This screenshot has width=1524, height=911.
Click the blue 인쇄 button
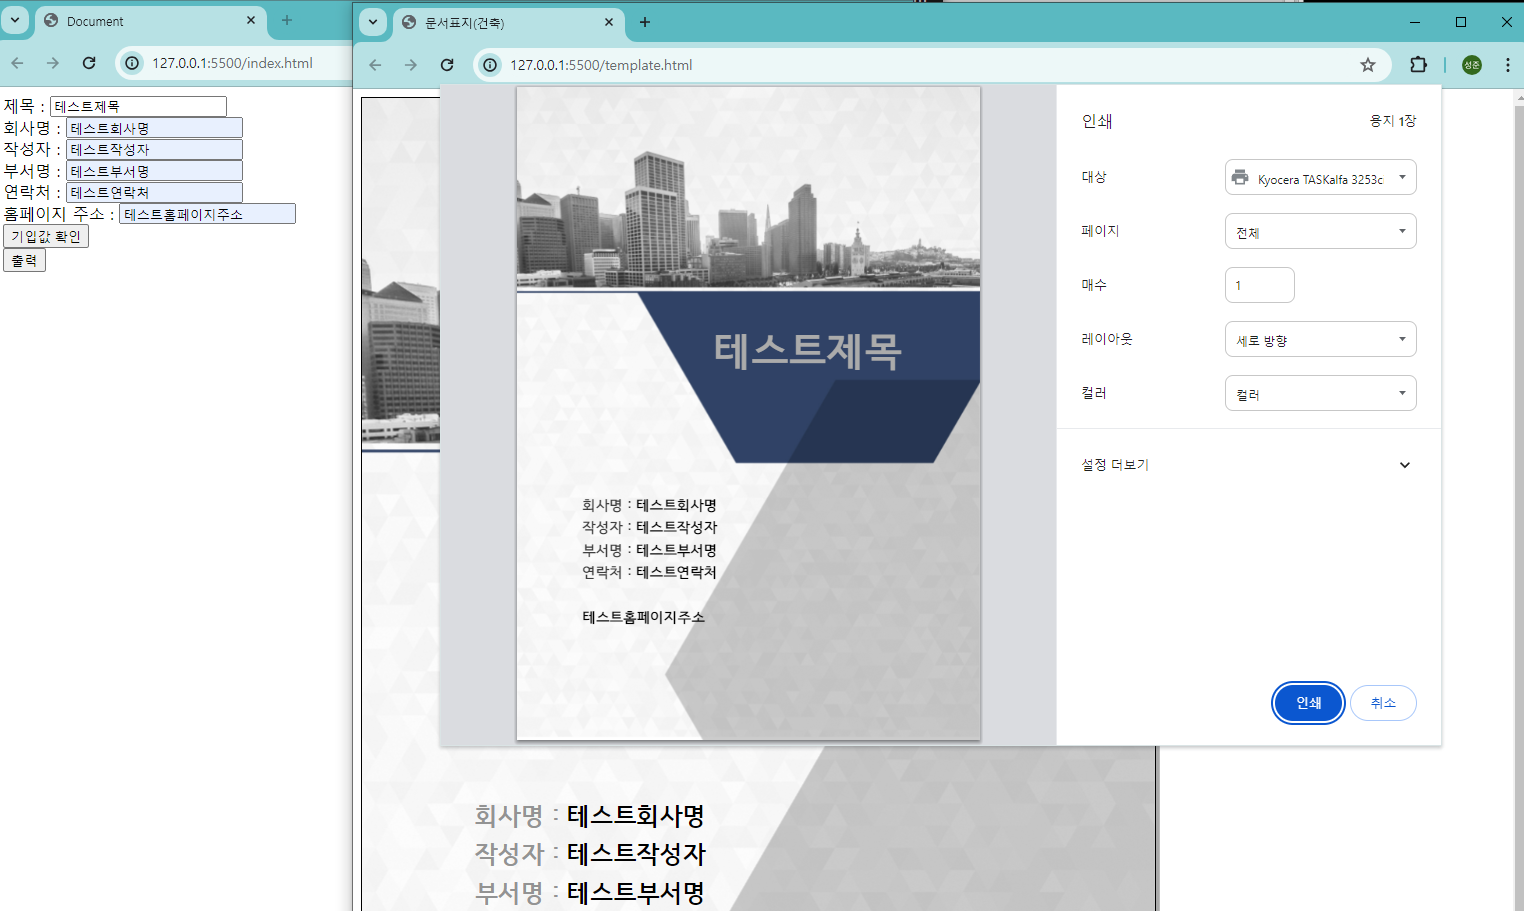pyautogui.click(x=1308, y=703)
